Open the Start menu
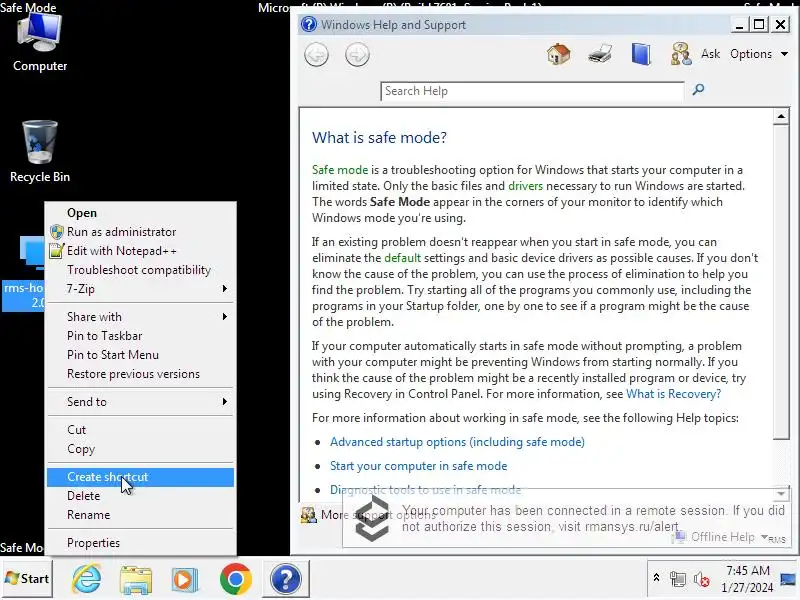This screenshot has height=600, width=800. 27,579
